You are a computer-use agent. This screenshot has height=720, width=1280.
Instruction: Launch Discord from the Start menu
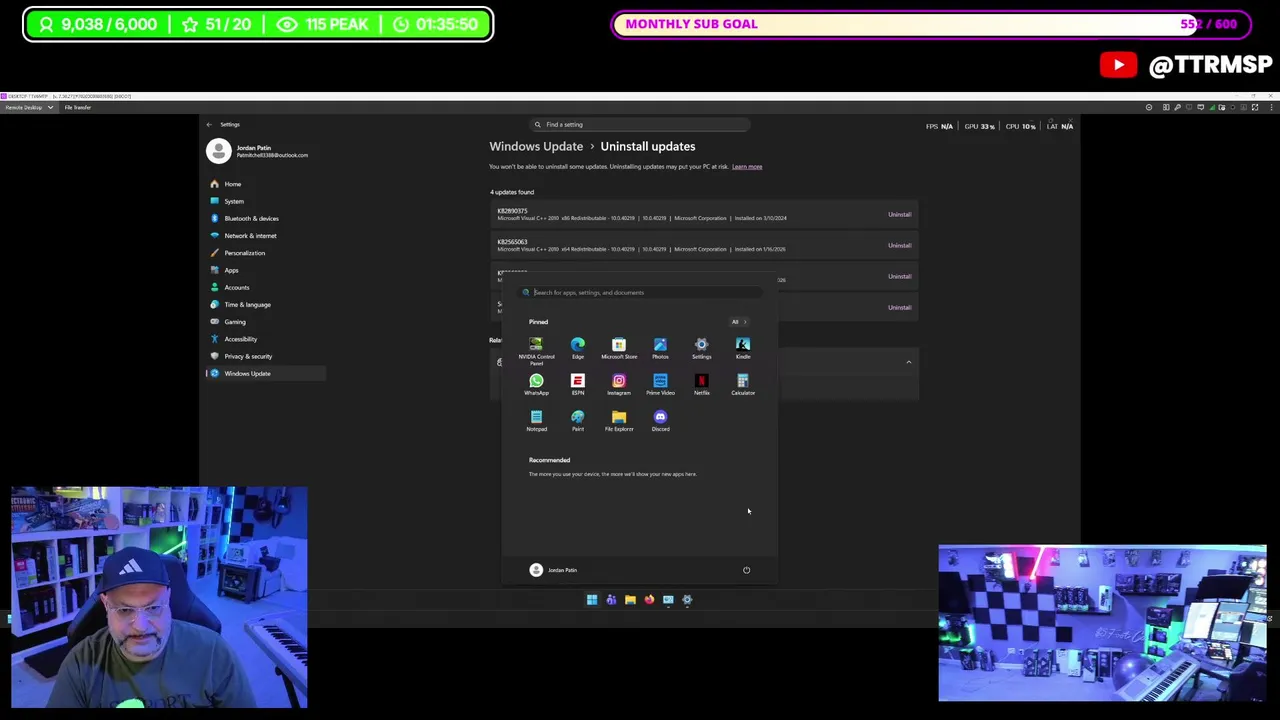pyautogui.click(x=660, y=420)
